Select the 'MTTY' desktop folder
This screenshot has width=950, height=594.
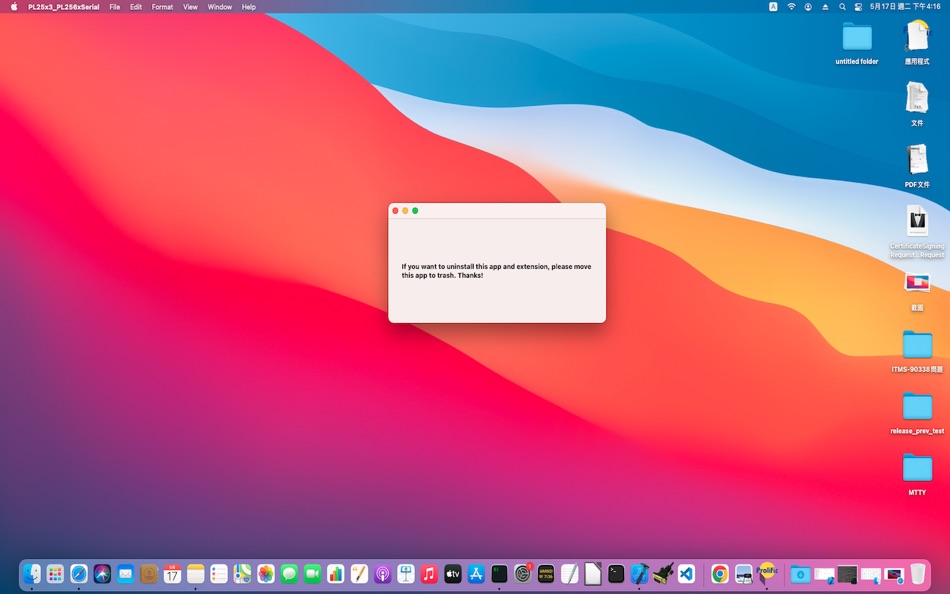point(917,469)
